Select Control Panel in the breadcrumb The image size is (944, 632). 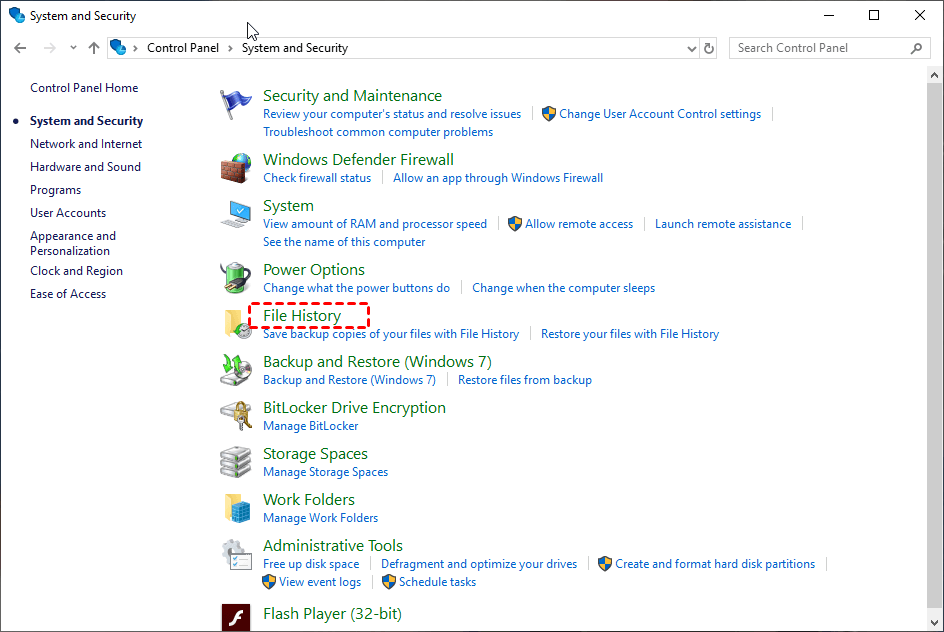coord(182,48)
